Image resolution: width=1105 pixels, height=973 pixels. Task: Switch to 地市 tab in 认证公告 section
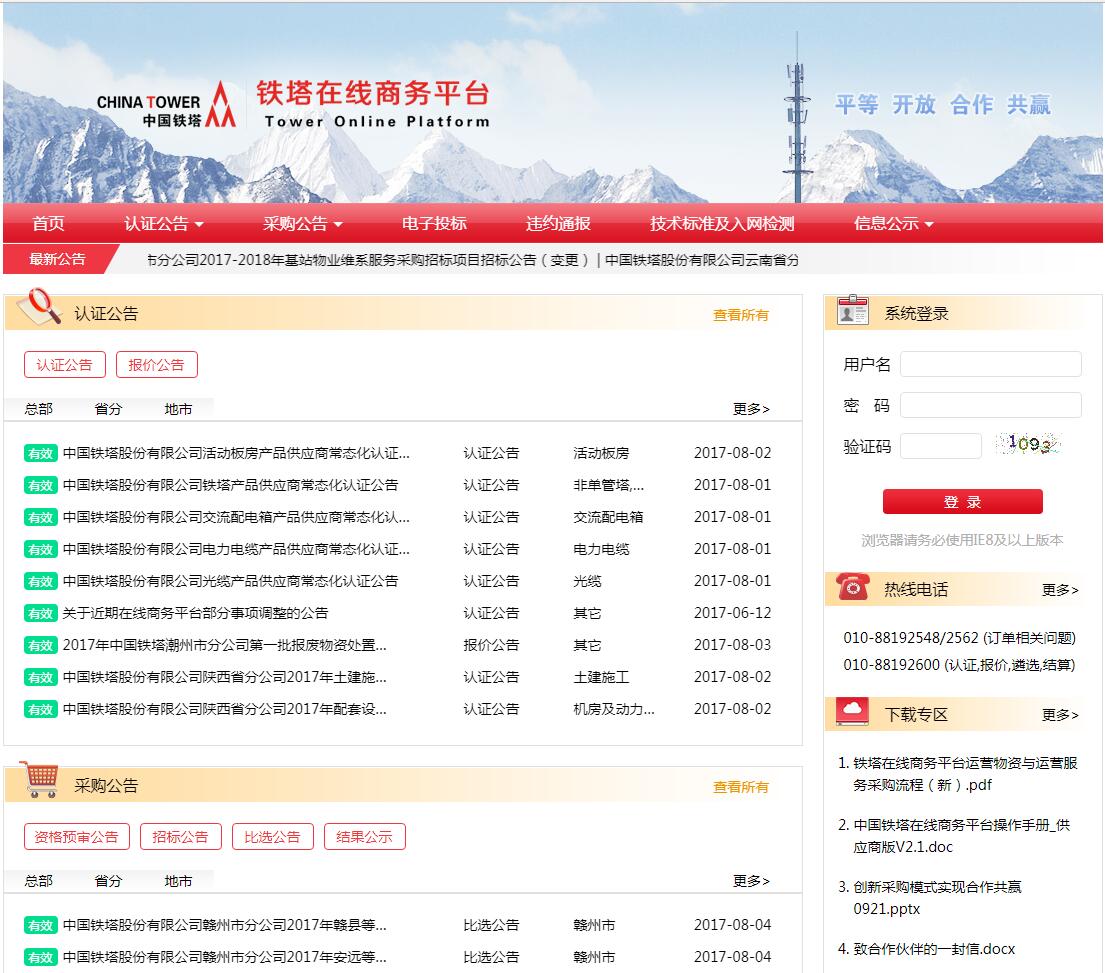coord(178,409)
